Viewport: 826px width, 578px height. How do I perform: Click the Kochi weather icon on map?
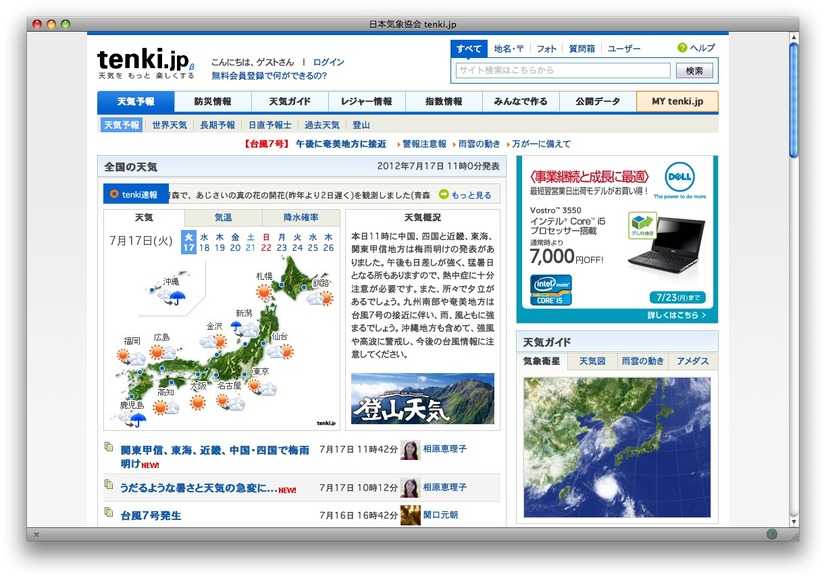165,407
